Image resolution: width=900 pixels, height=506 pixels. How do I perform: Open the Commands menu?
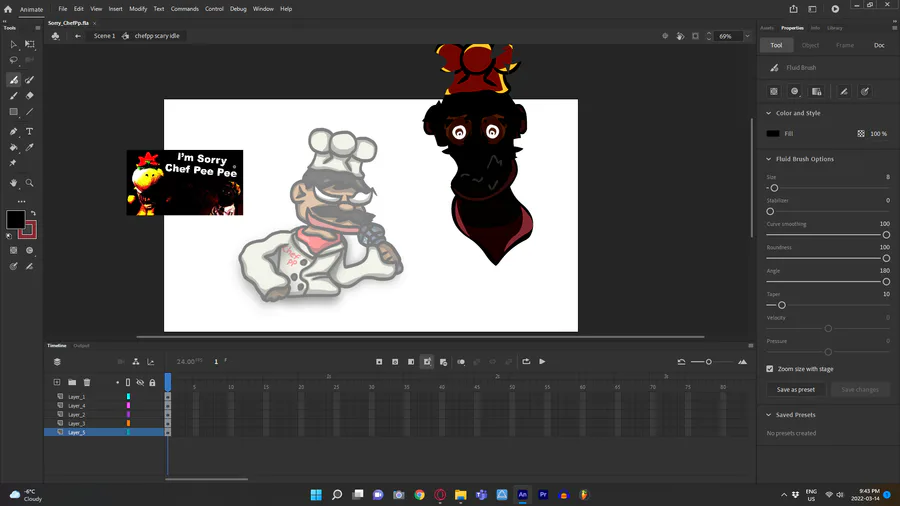point(184,9)
